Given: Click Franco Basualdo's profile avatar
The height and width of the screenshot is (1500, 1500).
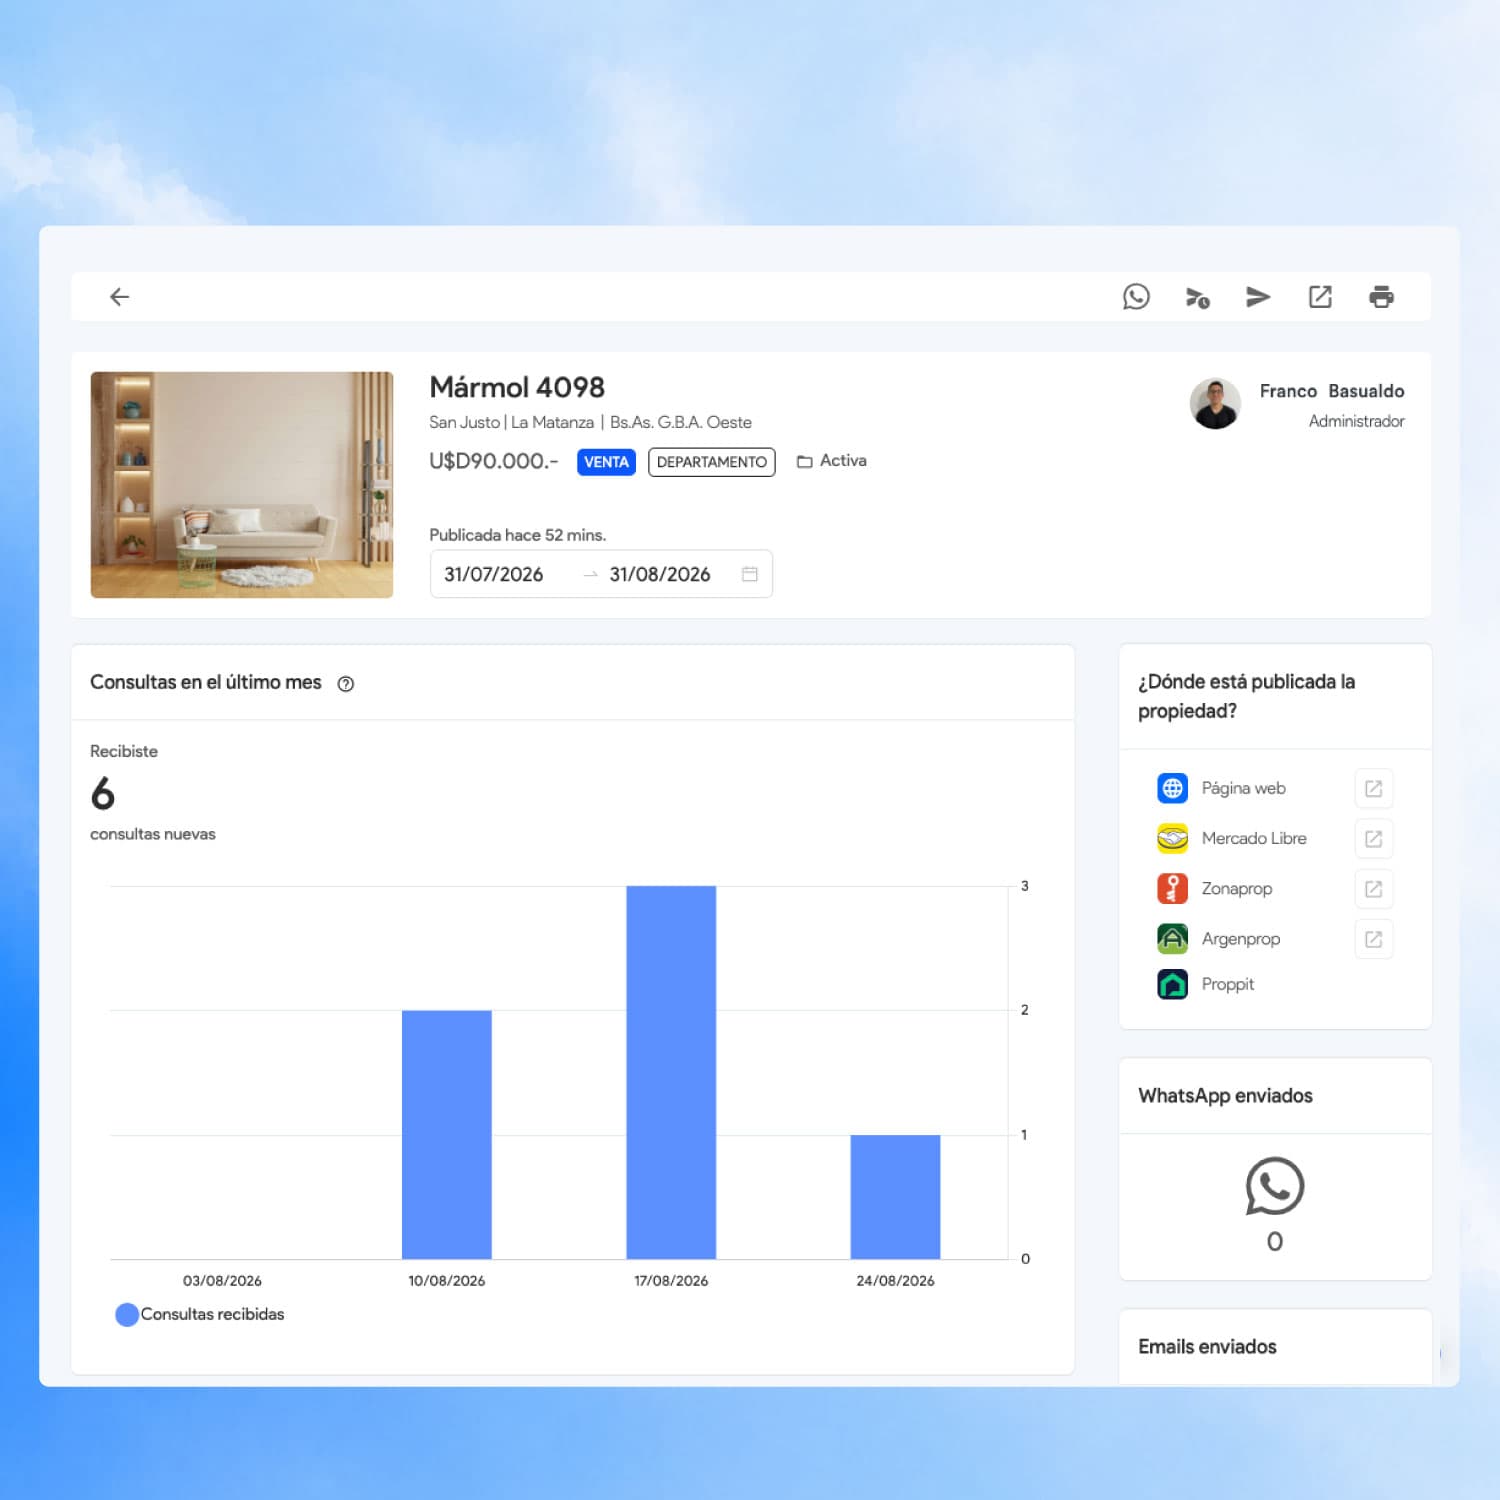Looking at the screenshot, I should (x=1215, y=404).
